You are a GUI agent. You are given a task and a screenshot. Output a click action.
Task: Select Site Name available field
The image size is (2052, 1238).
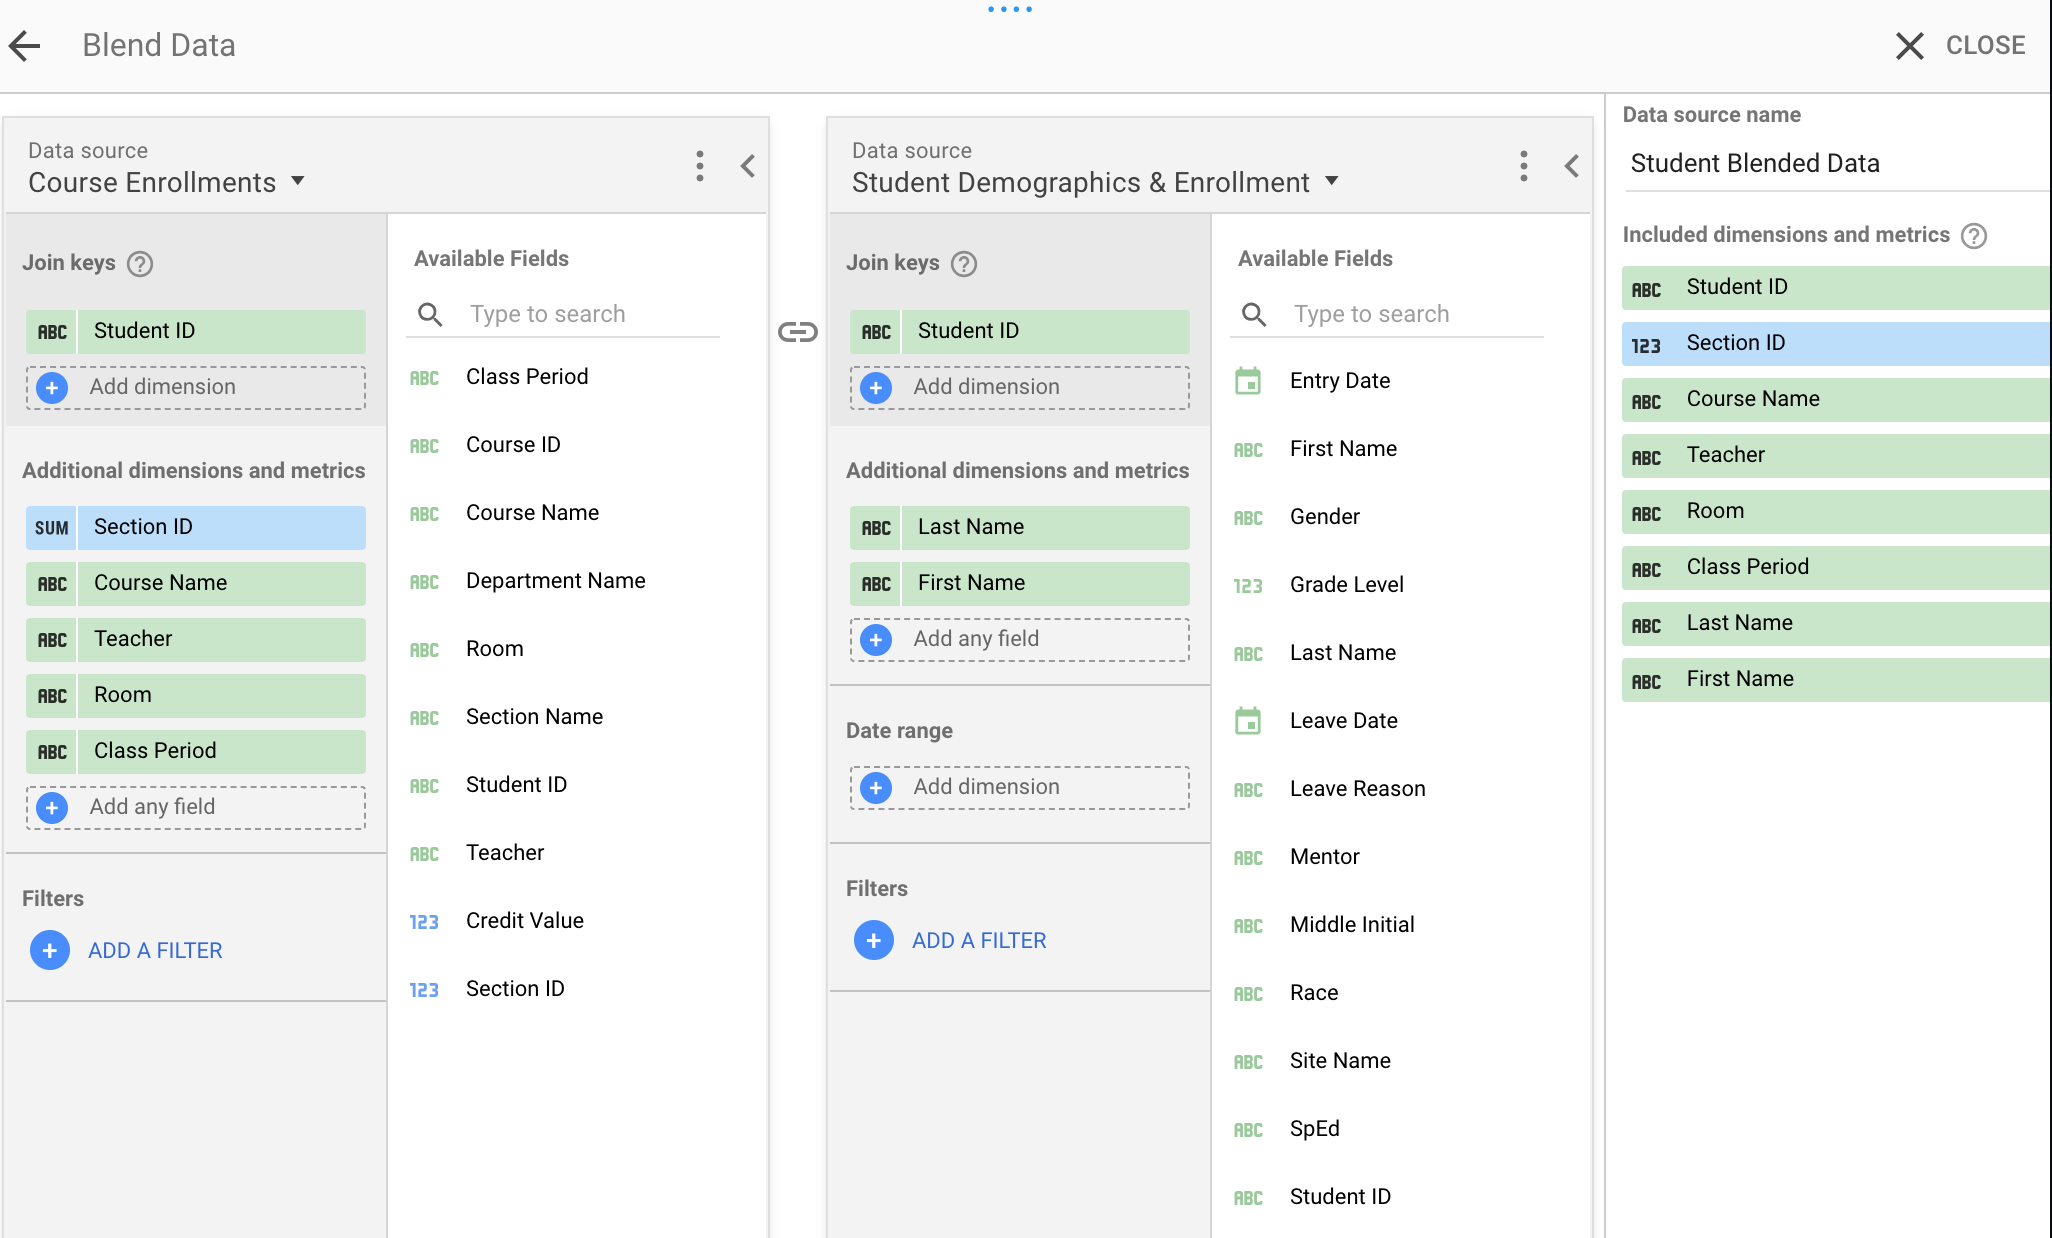[x=1340, y=1061]
